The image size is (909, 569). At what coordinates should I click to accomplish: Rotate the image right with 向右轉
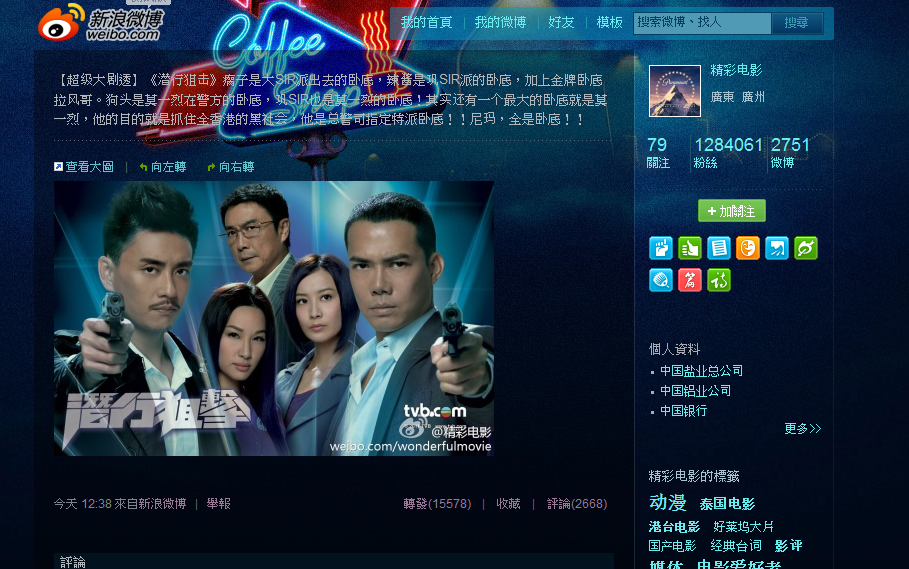[x=231, y=167]
